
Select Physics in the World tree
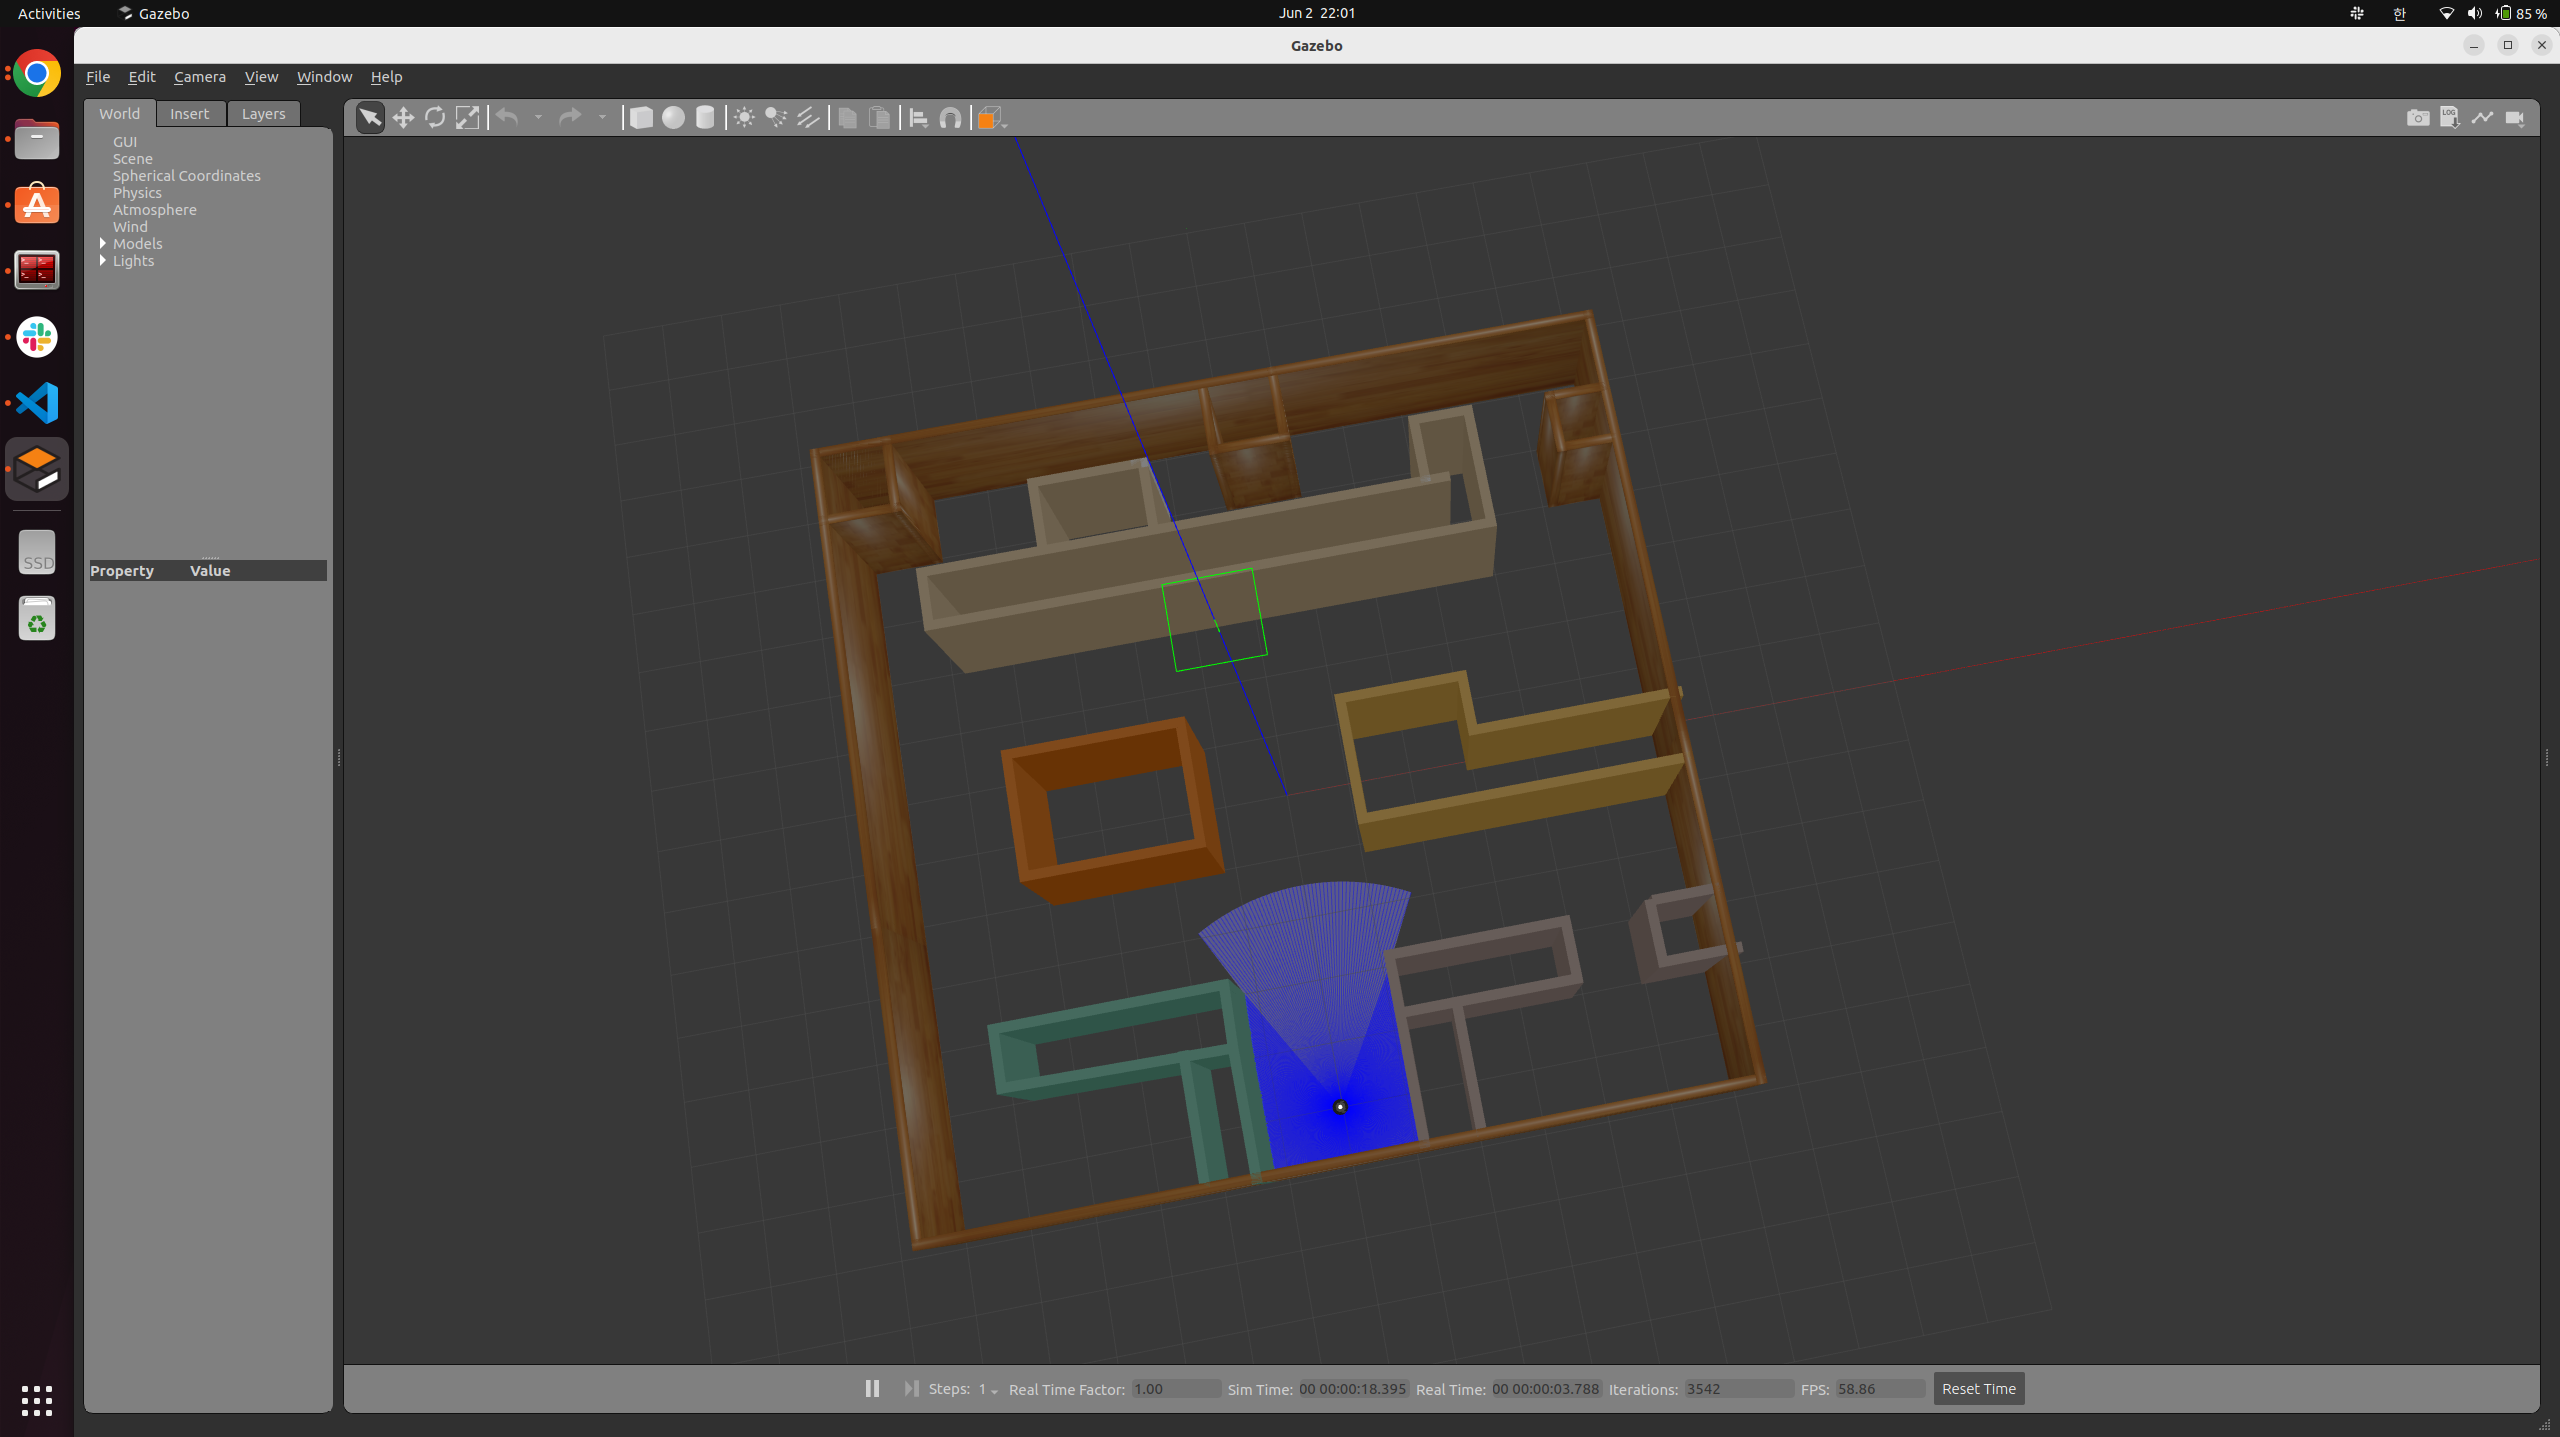click(137, 193)
